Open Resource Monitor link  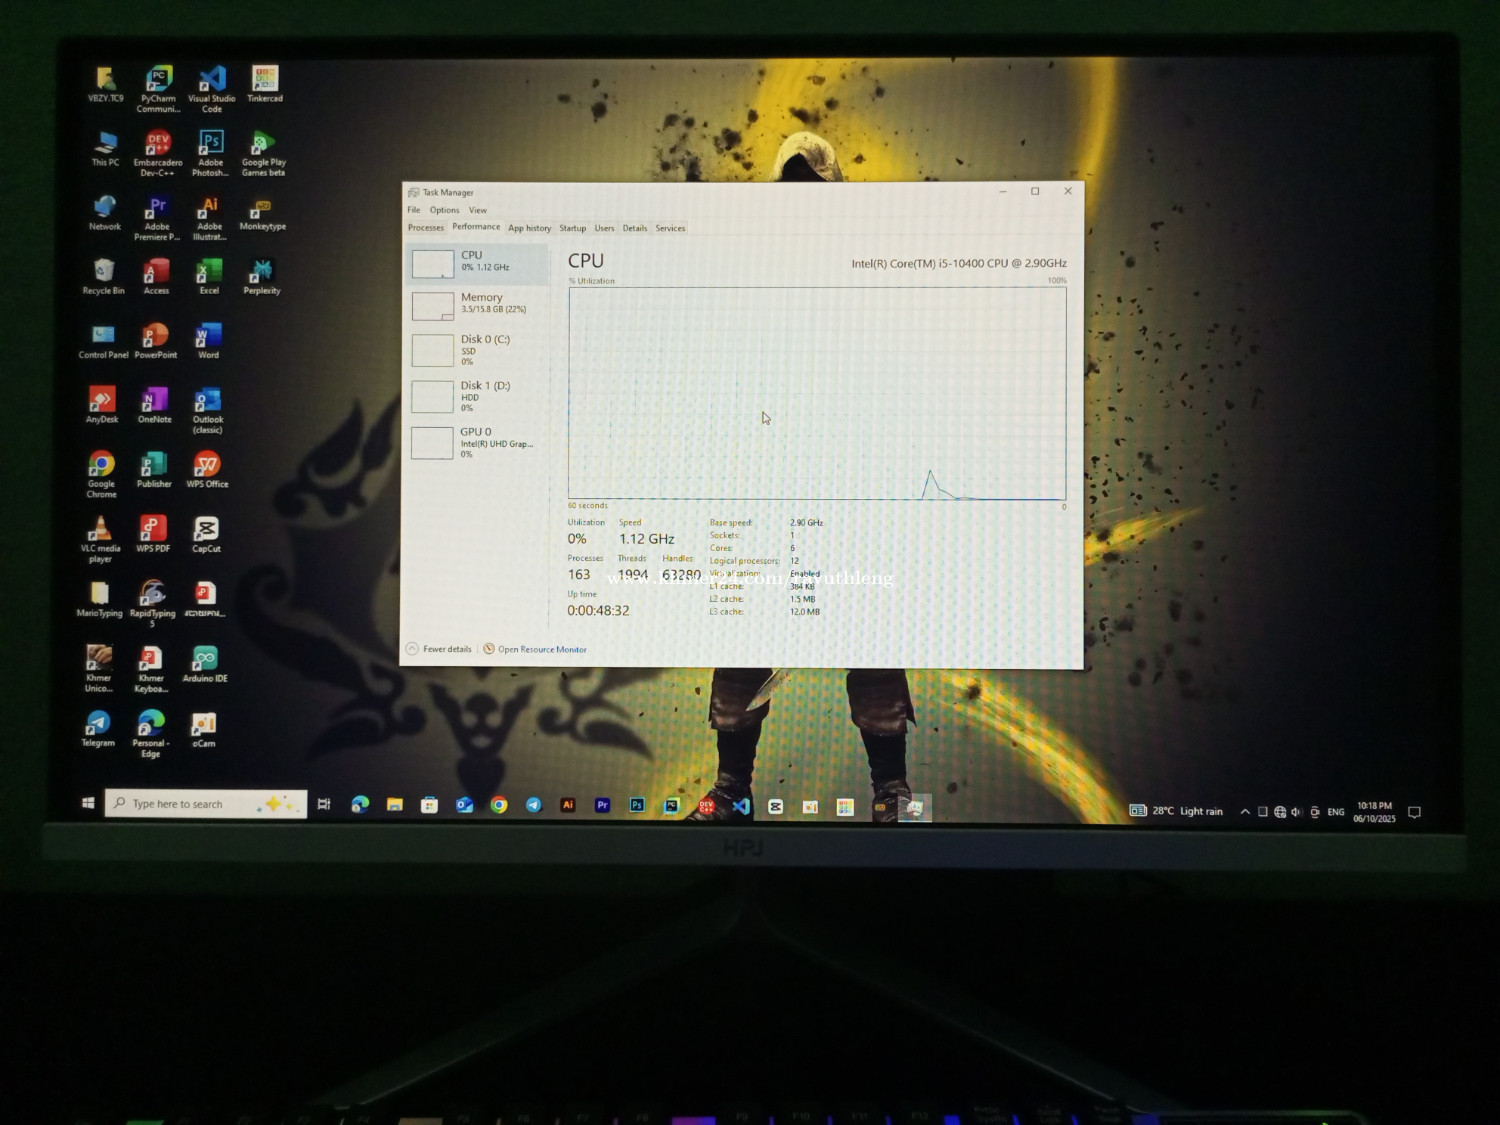coord(535,649)
